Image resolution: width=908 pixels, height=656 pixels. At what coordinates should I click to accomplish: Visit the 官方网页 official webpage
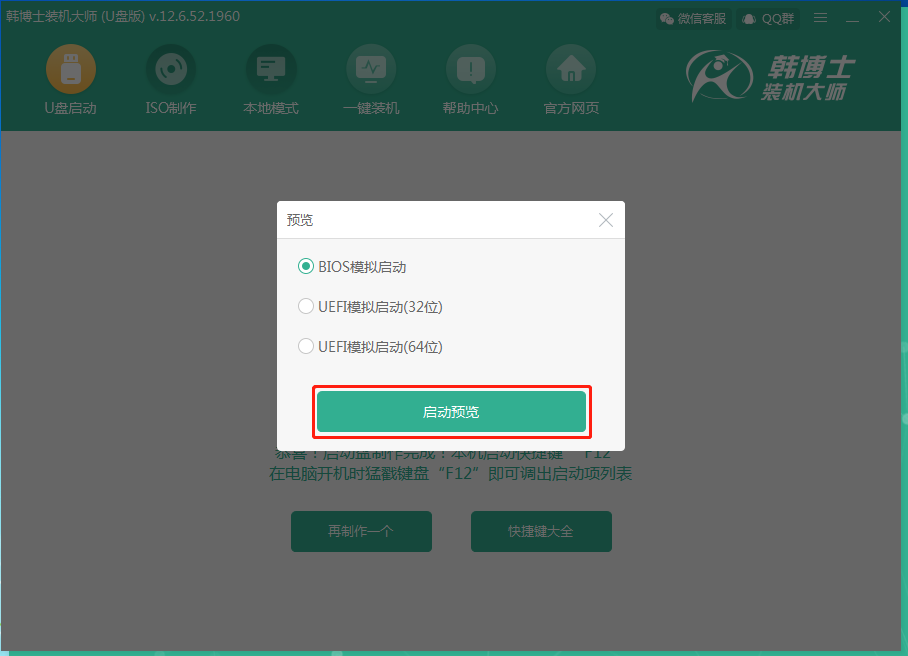pyautogui.click(x=570, y=80)
